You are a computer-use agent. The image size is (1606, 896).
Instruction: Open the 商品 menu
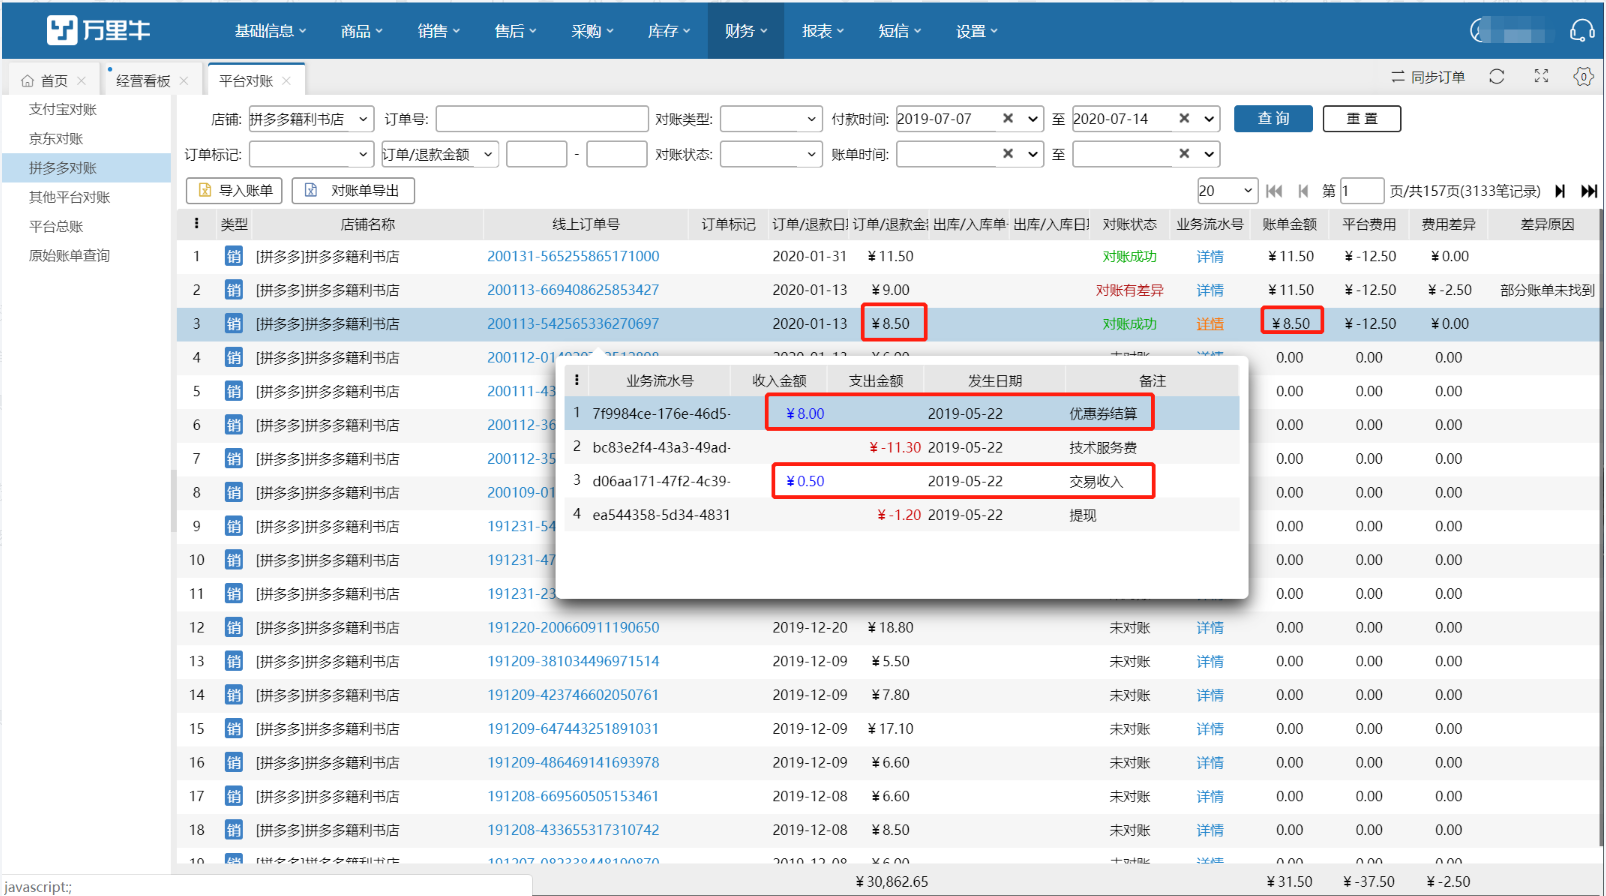(362, 31)
